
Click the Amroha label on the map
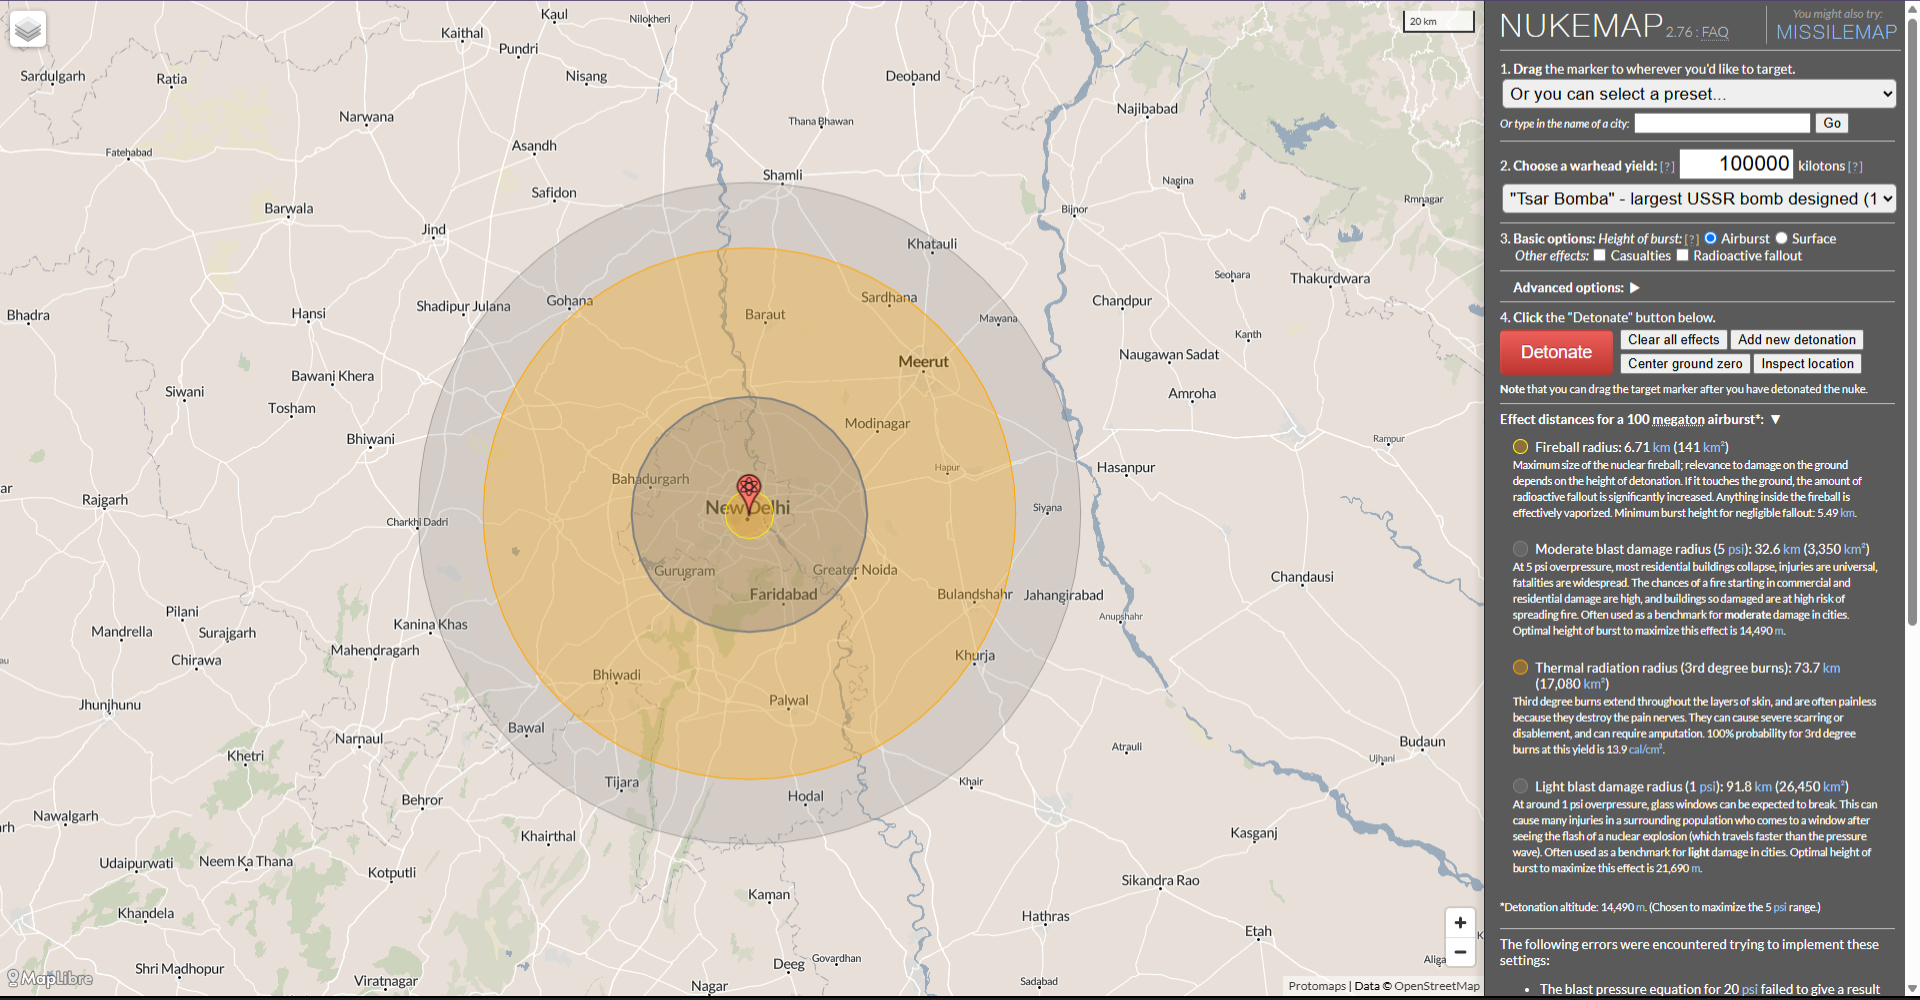(x=1192, y=393)
